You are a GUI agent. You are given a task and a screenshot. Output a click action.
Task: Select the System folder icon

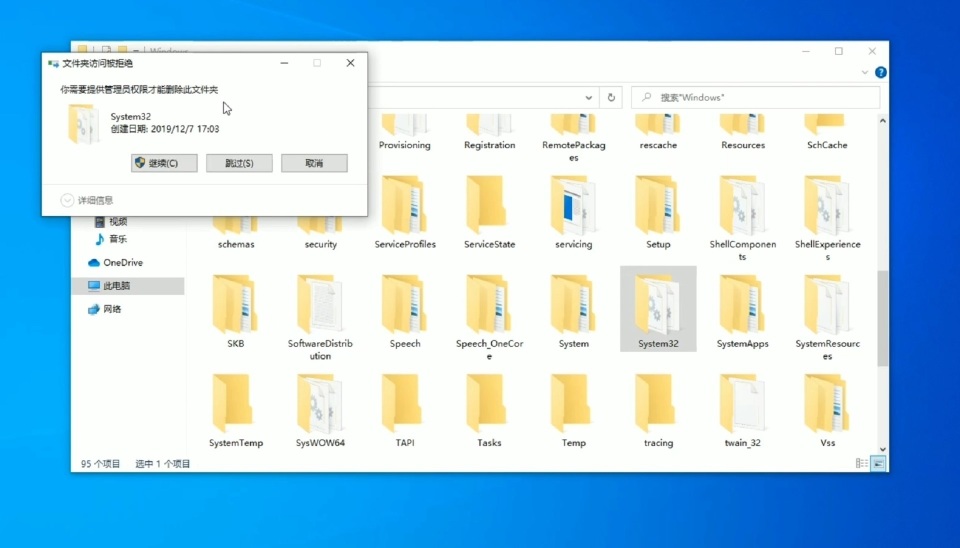pos(572,304)
